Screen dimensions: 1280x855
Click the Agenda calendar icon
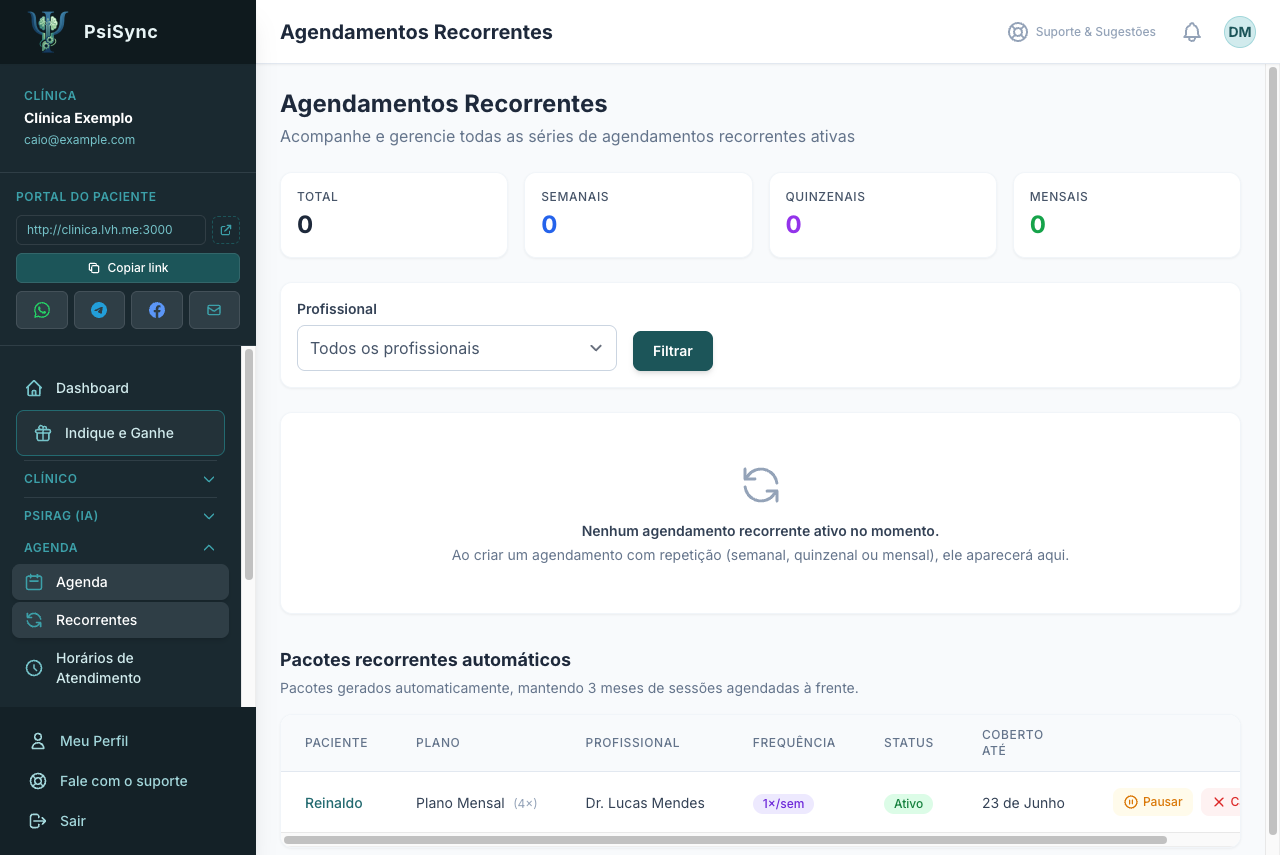click(x=34, y=582)
